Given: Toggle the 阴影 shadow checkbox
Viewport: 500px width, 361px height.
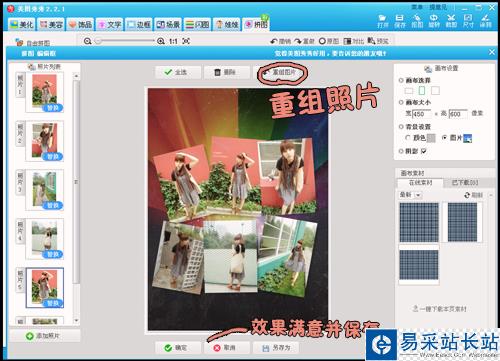Looking at the screenshot, I should [x=424, y=151].
